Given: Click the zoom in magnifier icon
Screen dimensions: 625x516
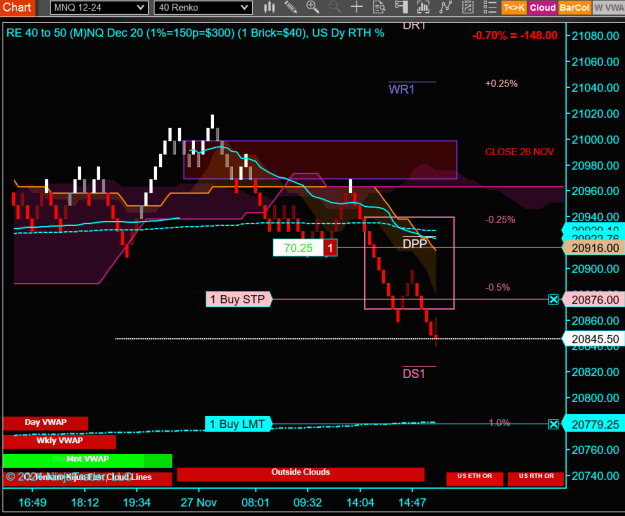Looking at the screenshot, I should [312, 7].
